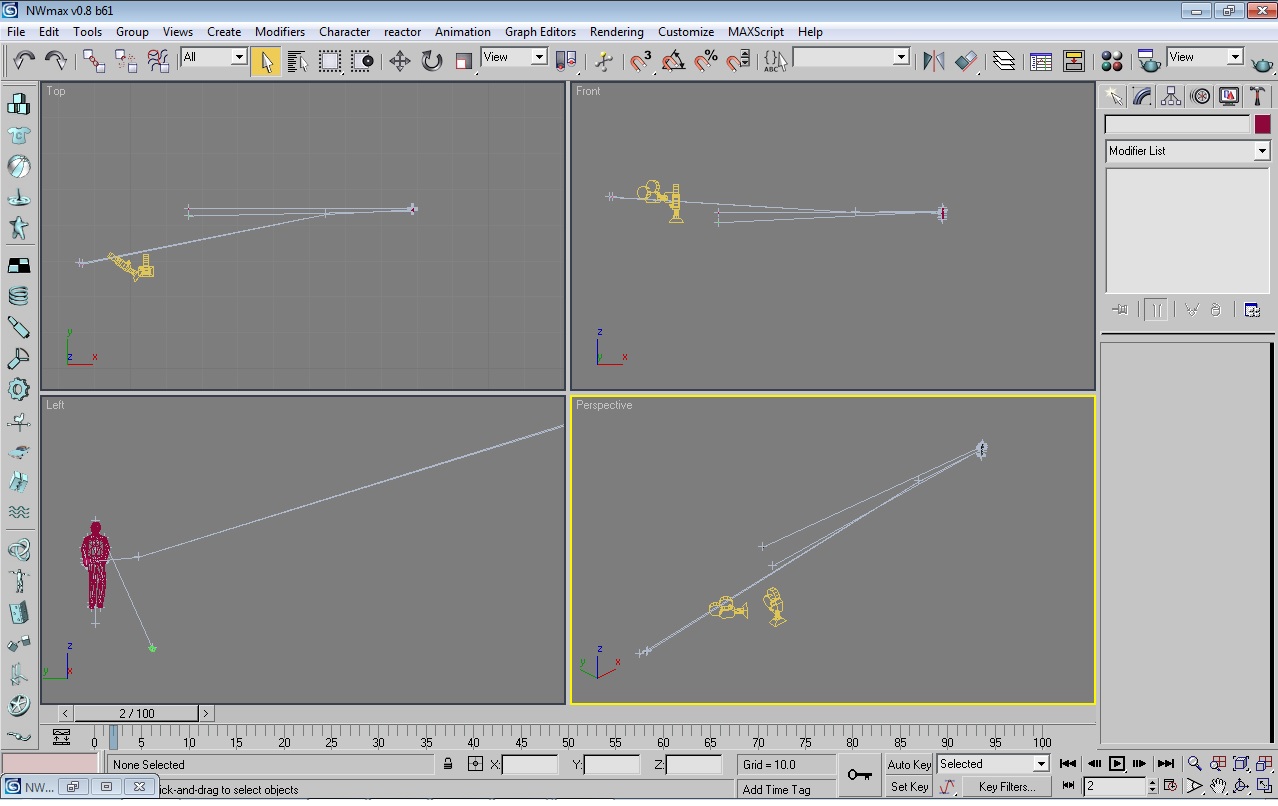Open key filter Selected dropdown
Screen dimensions: 1278x806
click(992, 764)
